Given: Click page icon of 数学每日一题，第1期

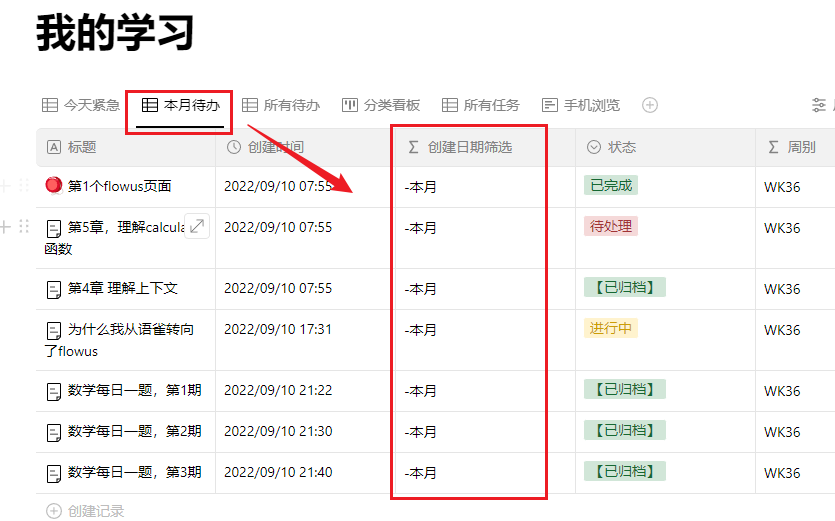Looking at the screenshot, I should 54,392.
